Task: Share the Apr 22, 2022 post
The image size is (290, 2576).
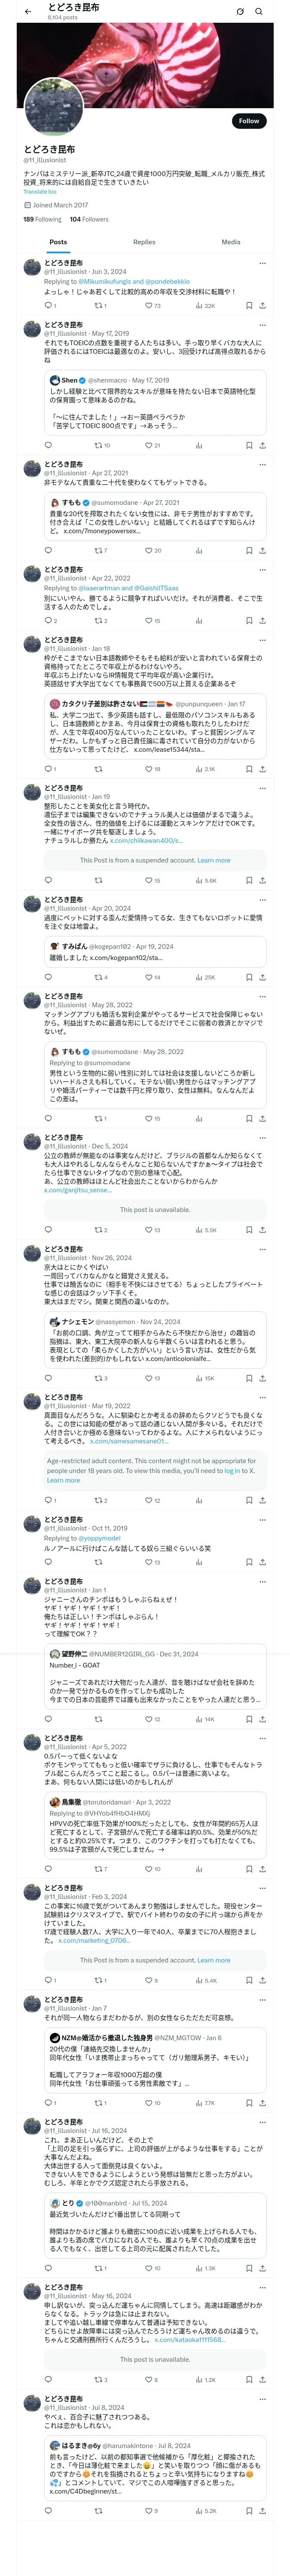Action: (262, 621)
